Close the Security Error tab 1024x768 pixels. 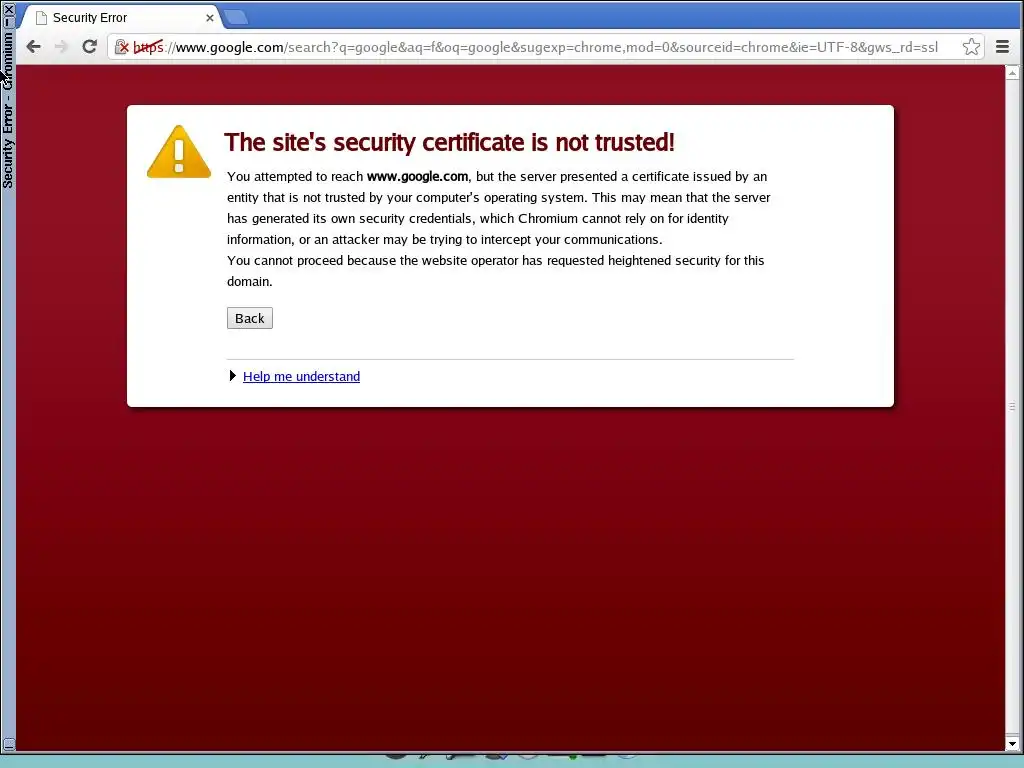[210, 18]
